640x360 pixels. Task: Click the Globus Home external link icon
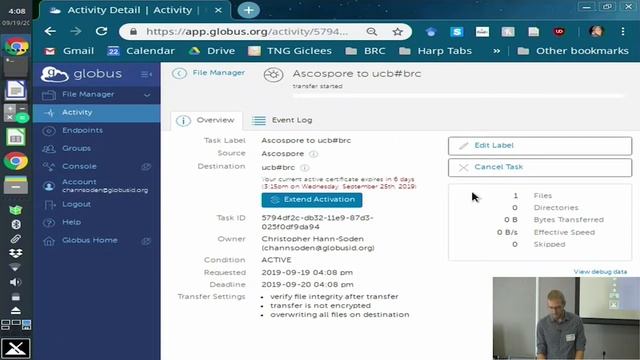pyautogui.click(x=146, y=241)
